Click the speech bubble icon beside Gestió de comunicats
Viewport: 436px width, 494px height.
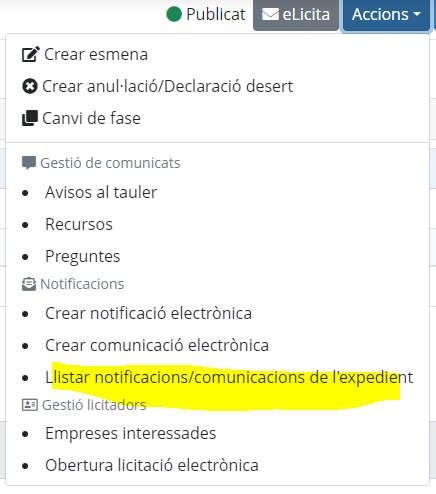[x=29, y=163]
